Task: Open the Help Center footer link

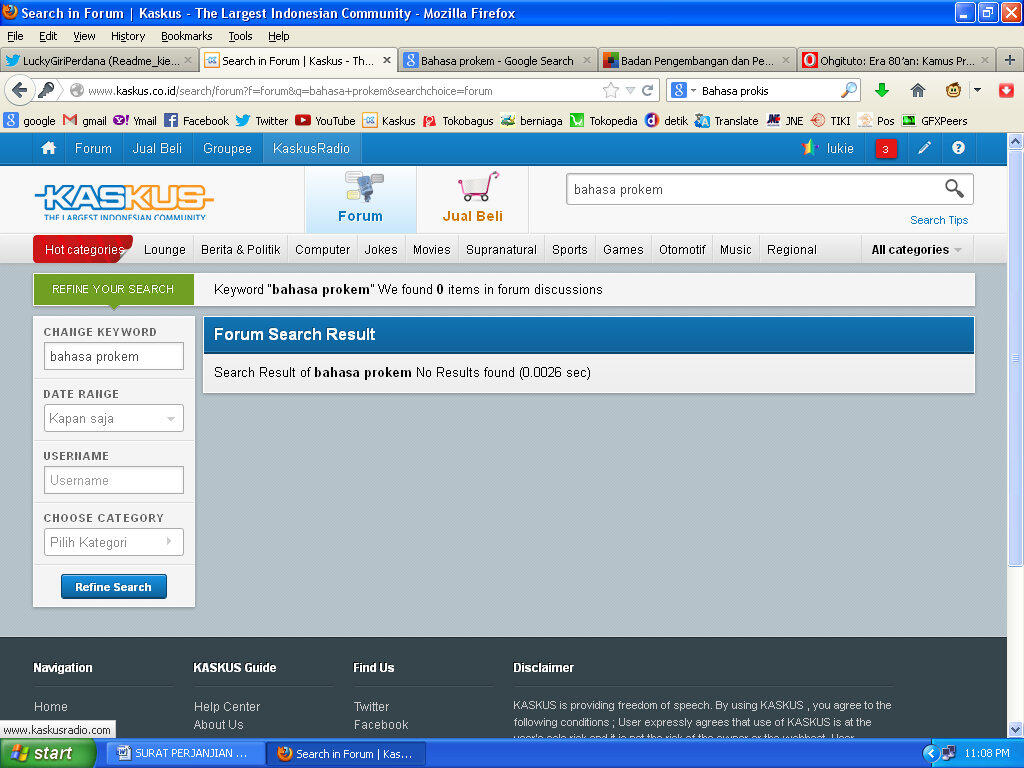Action: (227, 707)
